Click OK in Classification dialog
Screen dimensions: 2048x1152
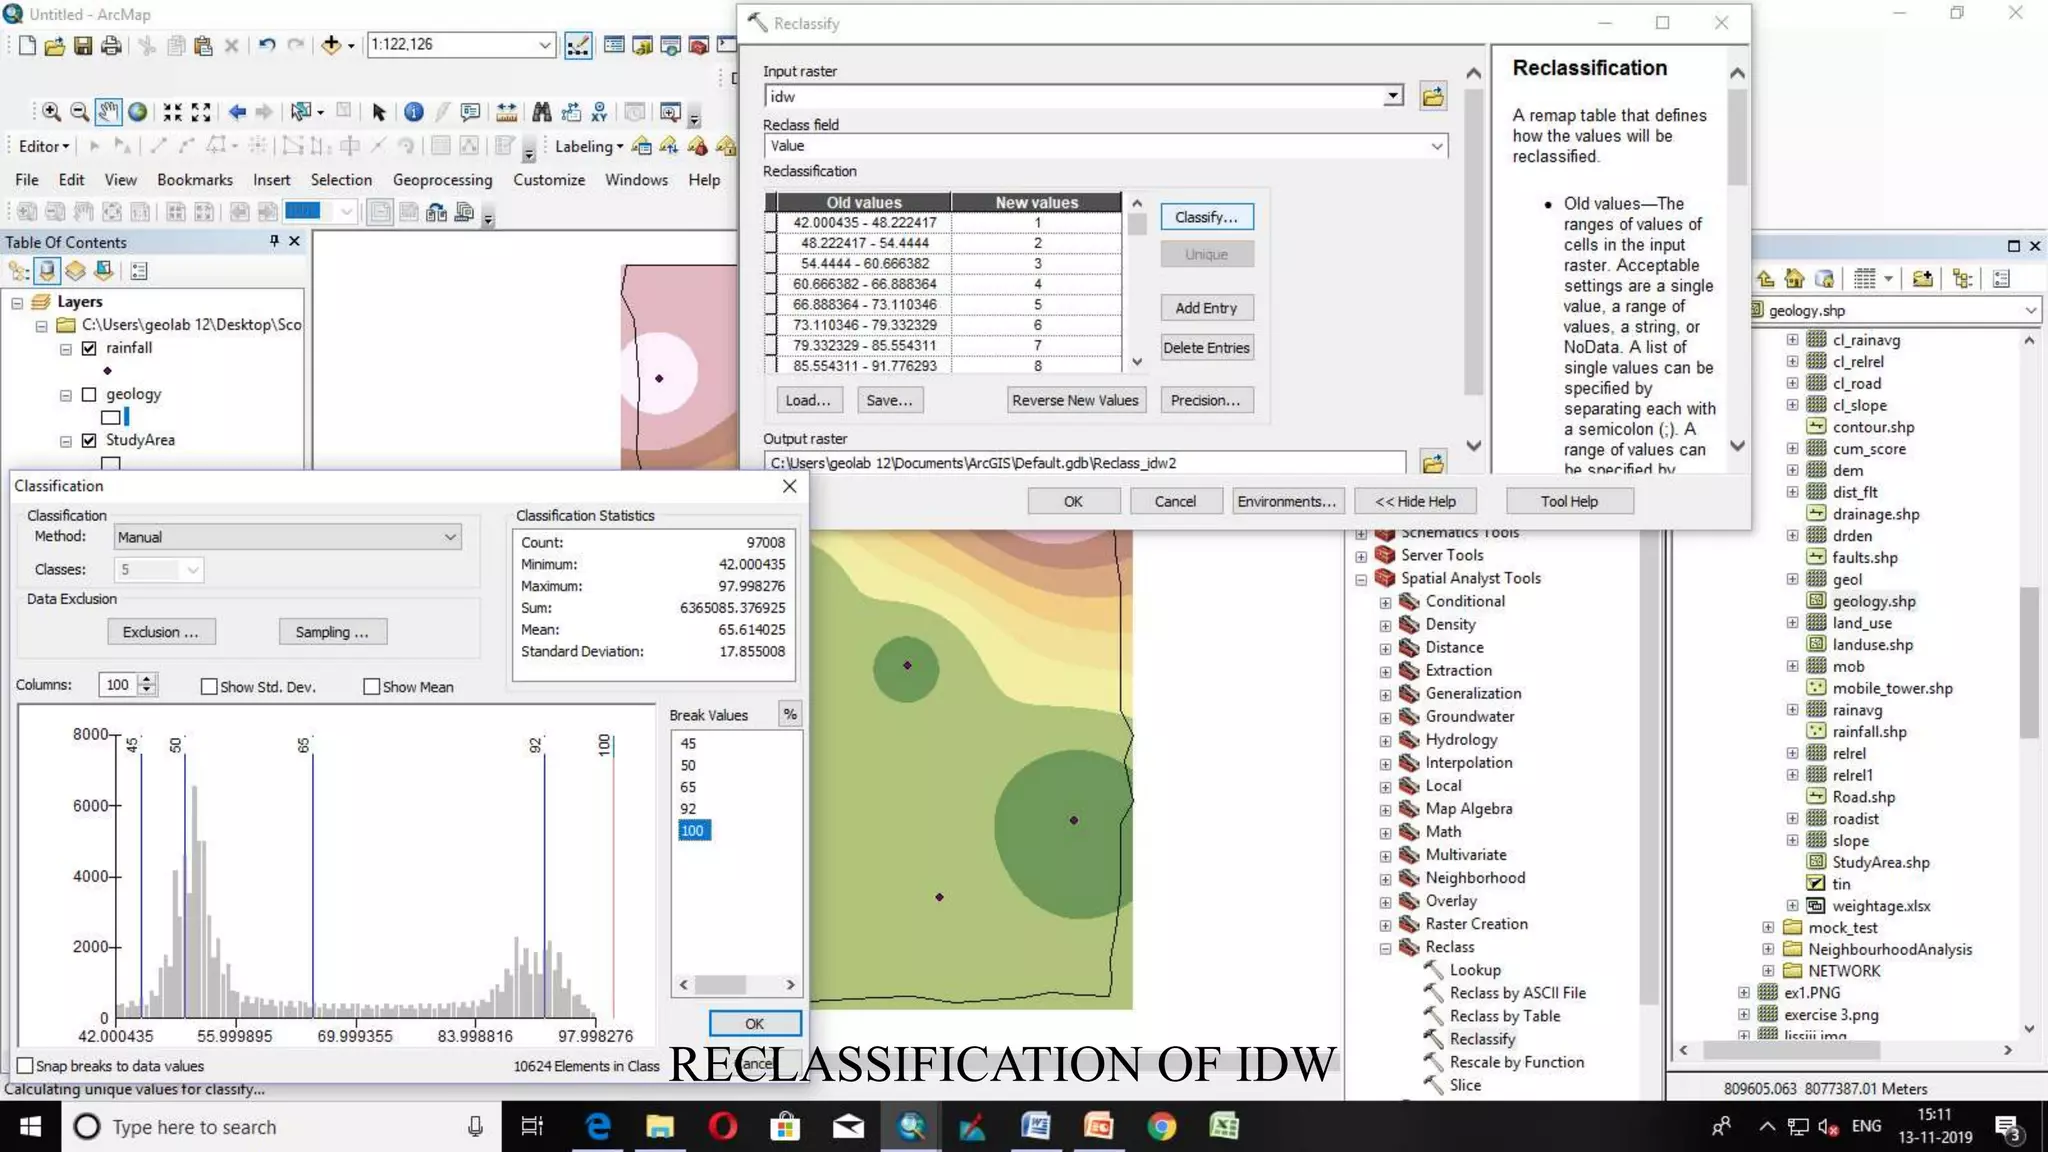tap(754, 1023)
